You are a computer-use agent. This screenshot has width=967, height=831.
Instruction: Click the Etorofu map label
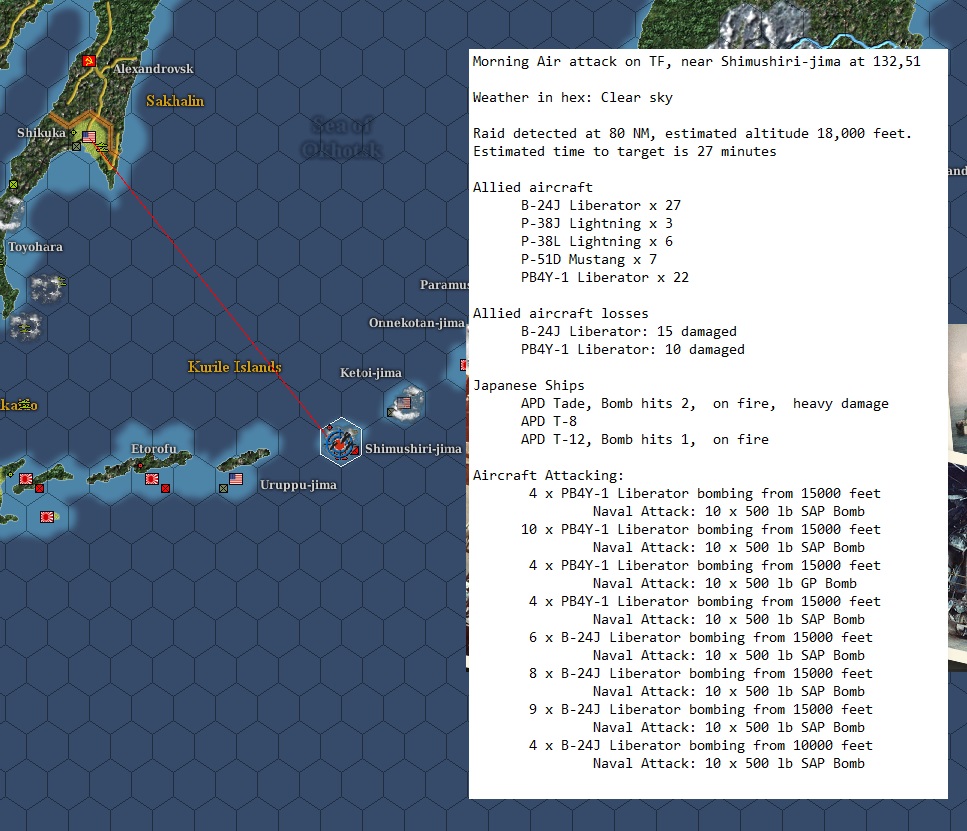154,449
